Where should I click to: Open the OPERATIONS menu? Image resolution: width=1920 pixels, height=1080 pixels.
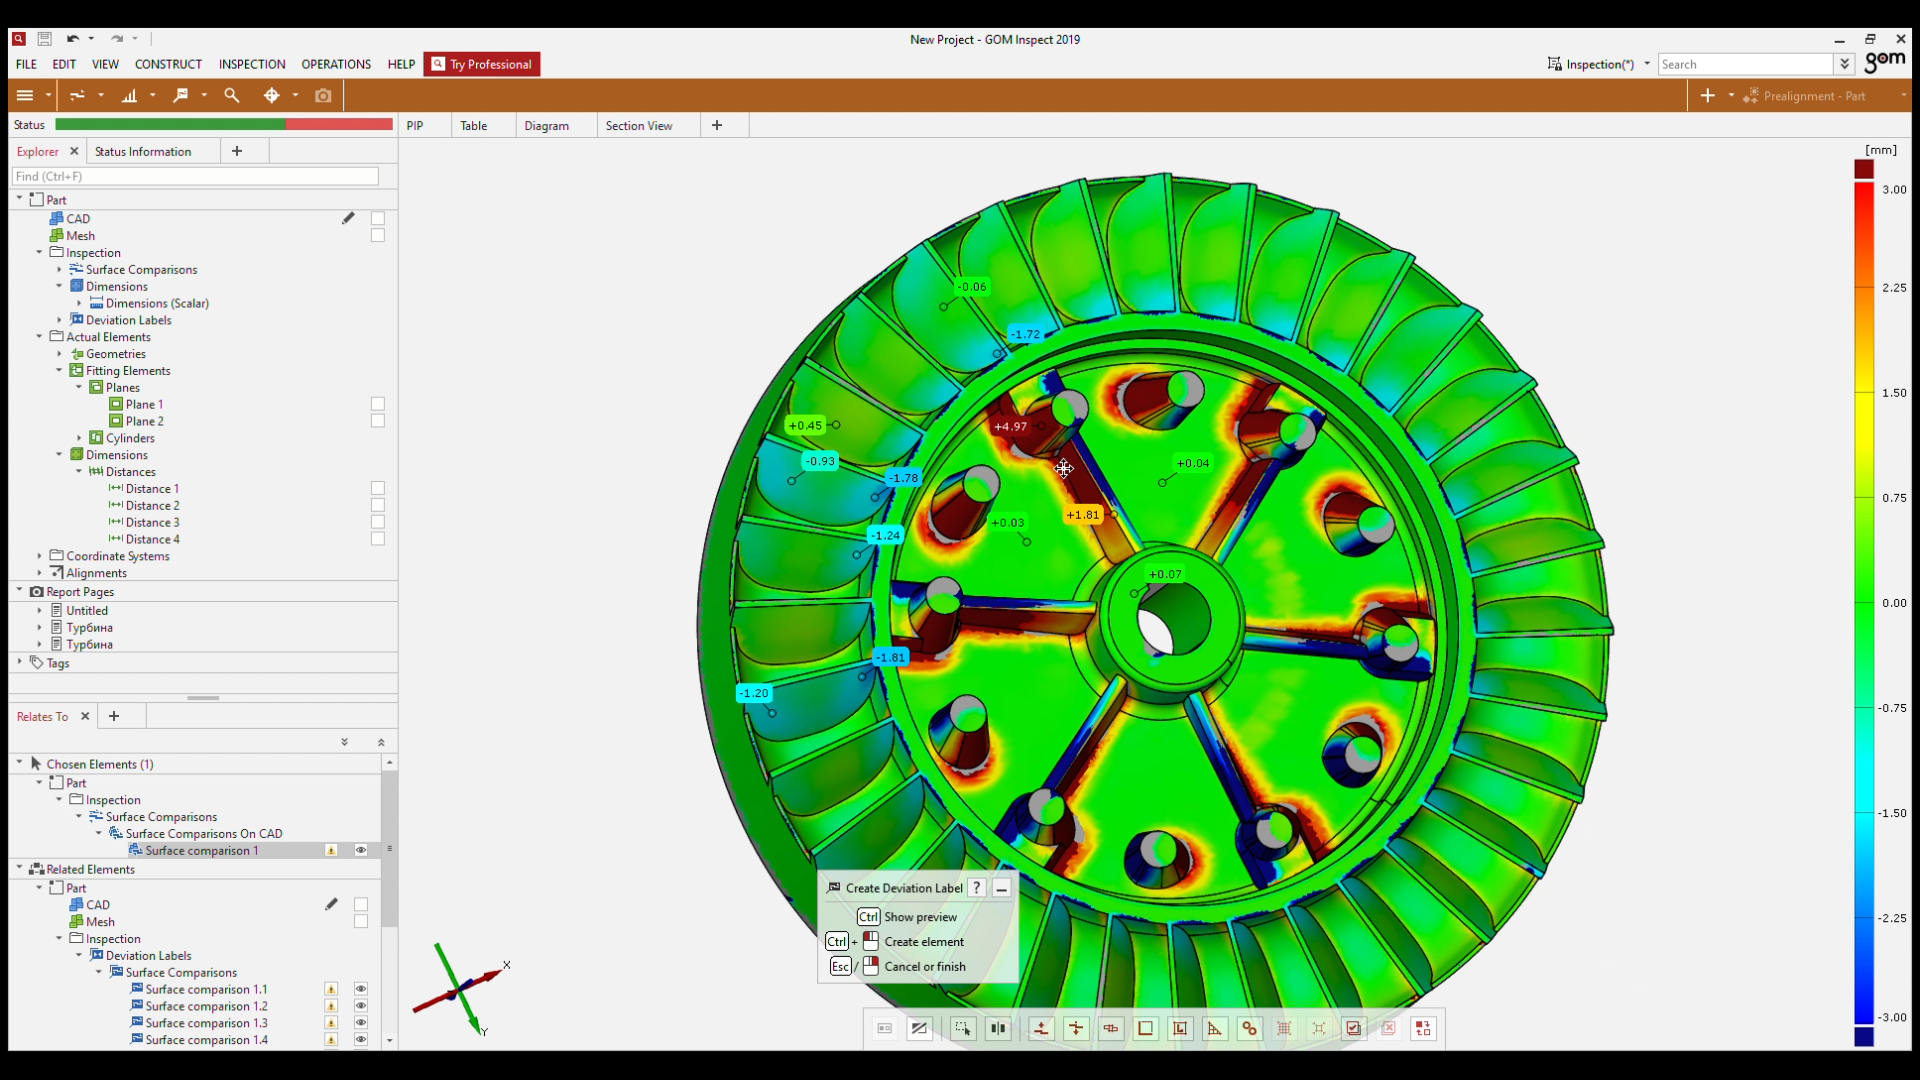pos(336,64)
